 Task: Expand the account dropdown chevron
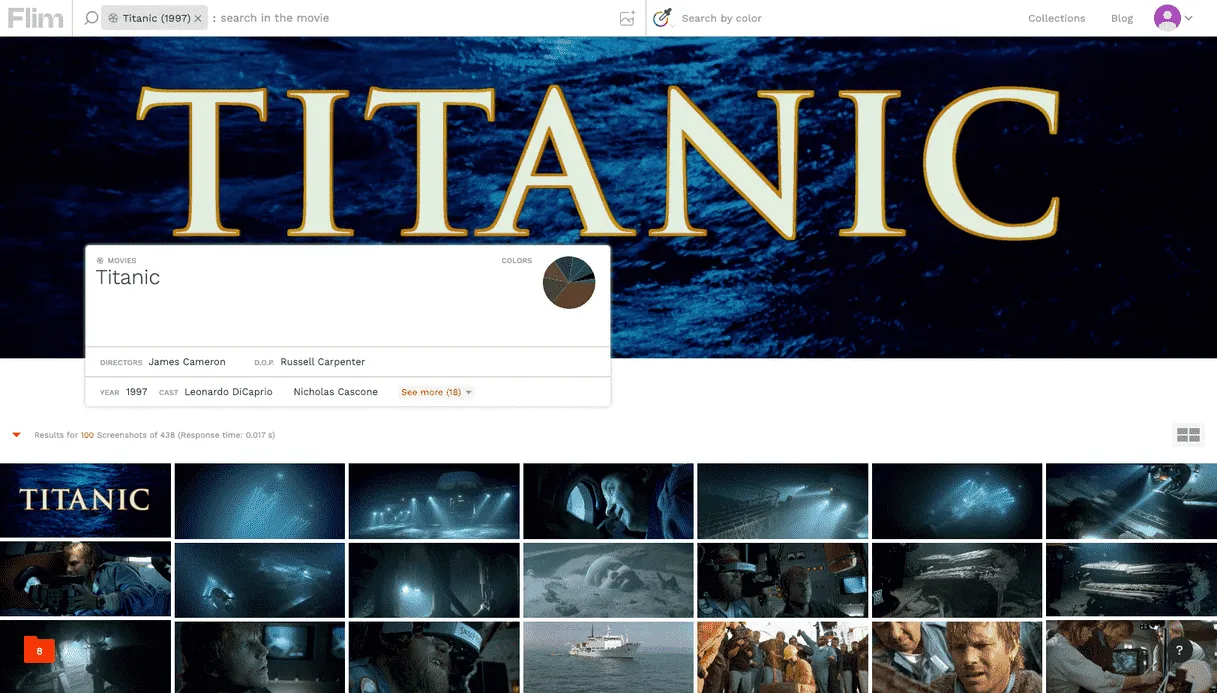pos(1189,18)
